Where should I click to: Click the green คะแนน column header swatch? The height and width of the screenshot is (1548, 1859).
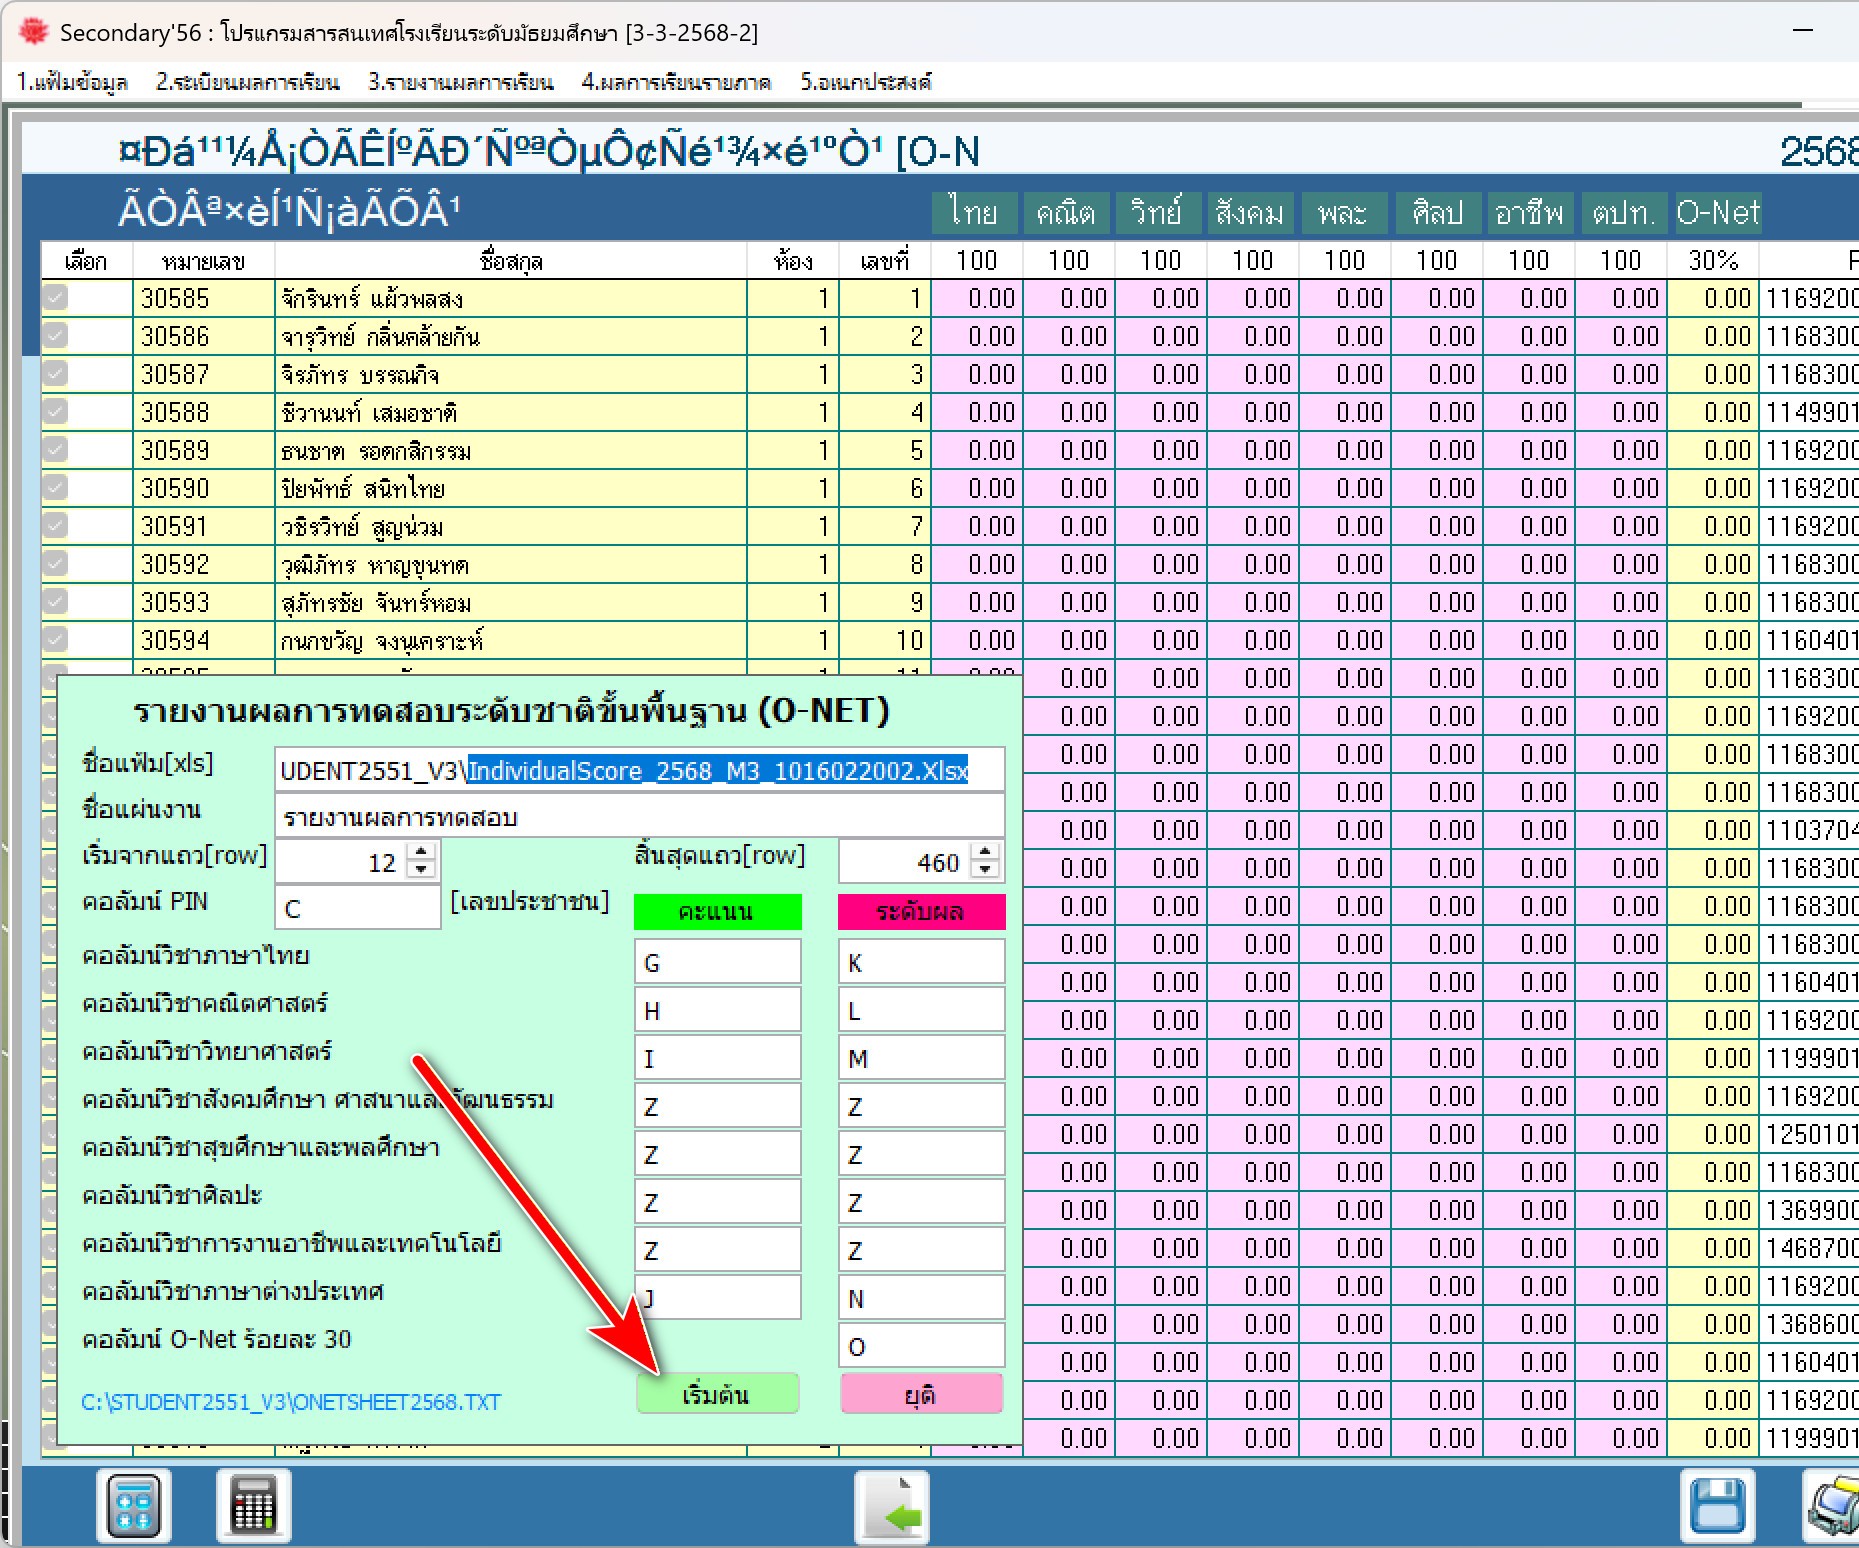[x=717, y=911]
